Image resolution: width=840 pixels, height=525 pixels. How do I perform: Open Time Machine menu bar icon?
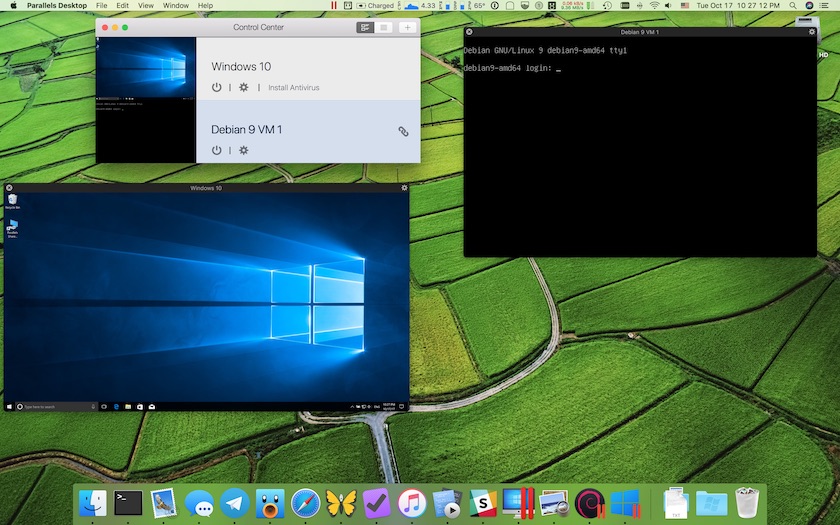607,5
